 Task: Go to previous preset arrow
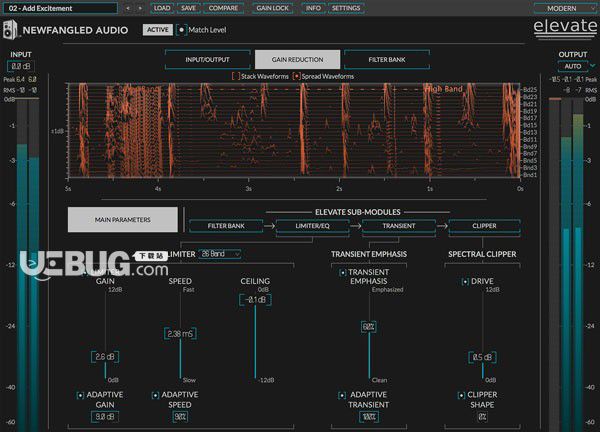pyautogui.click(x=128, y=8)
